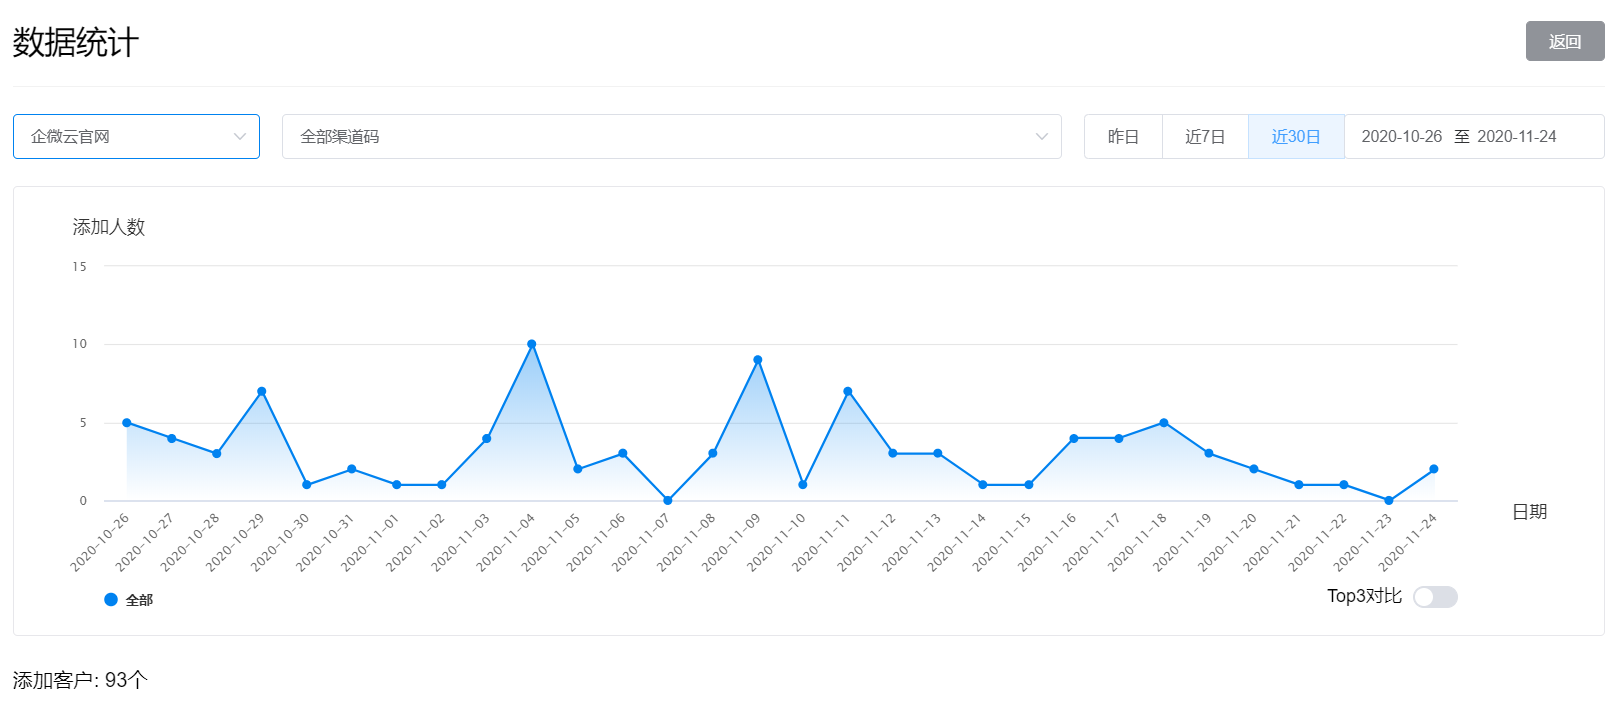
Task: Open the 企微云官网 dropdown arrow
Action: pyautogui.click(x=240, y=137)
